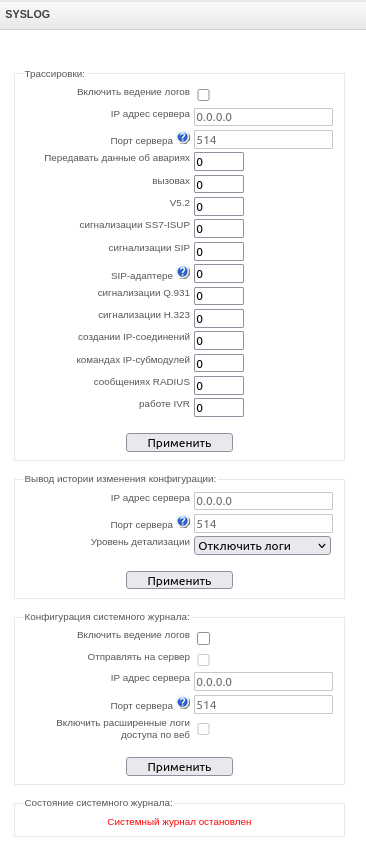The width and height of the screenshot is (366, 842).
Task: Enable logging checkbox in Трассировки section
Action: (x=203, y=95)
